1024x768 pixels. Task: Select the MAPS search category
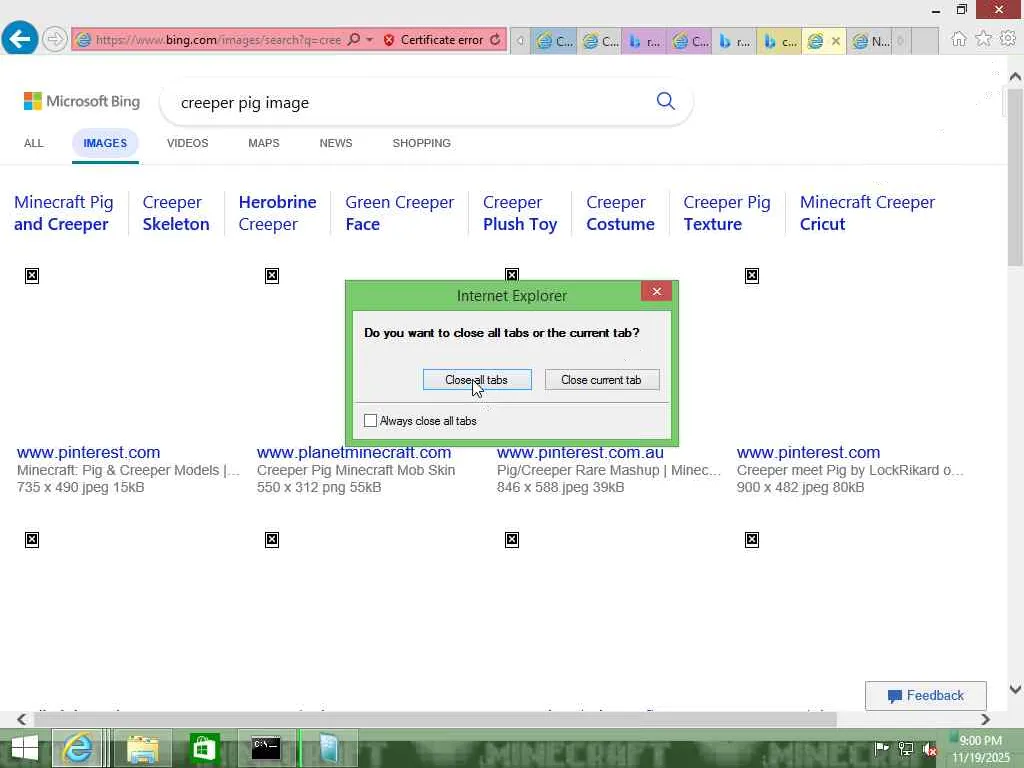(x=264, y=143)
